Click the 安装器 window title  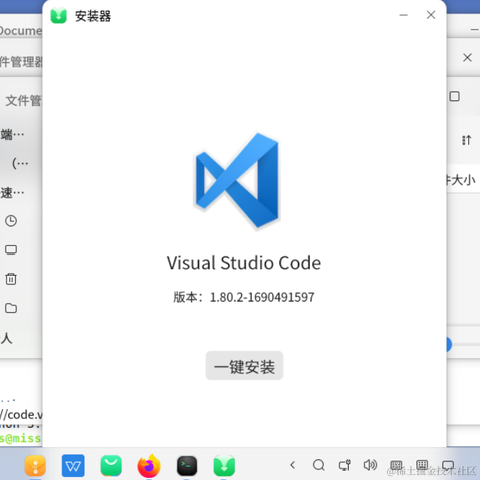(93, 16)
